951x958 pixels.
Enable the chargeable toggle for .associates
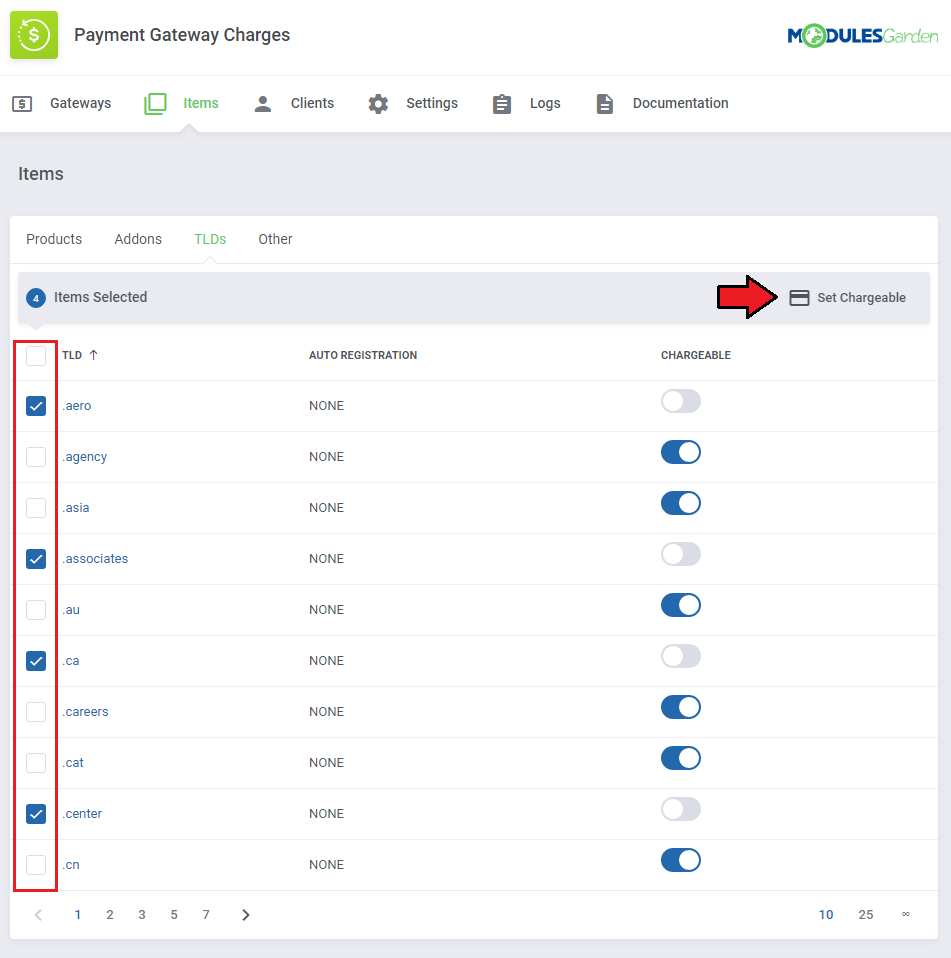coord(680,554)
